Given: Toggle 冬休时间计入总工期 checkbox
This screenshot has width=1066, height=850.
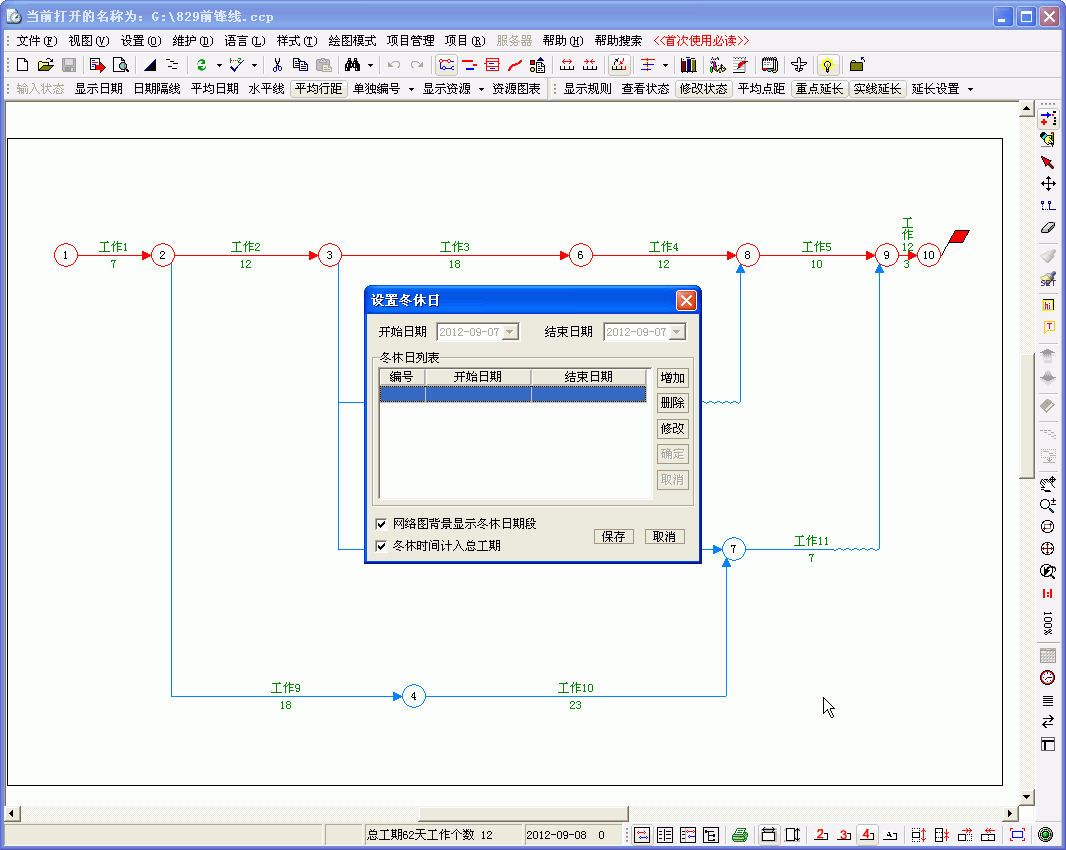Looking at the screenshot, I should pos(381,545).
